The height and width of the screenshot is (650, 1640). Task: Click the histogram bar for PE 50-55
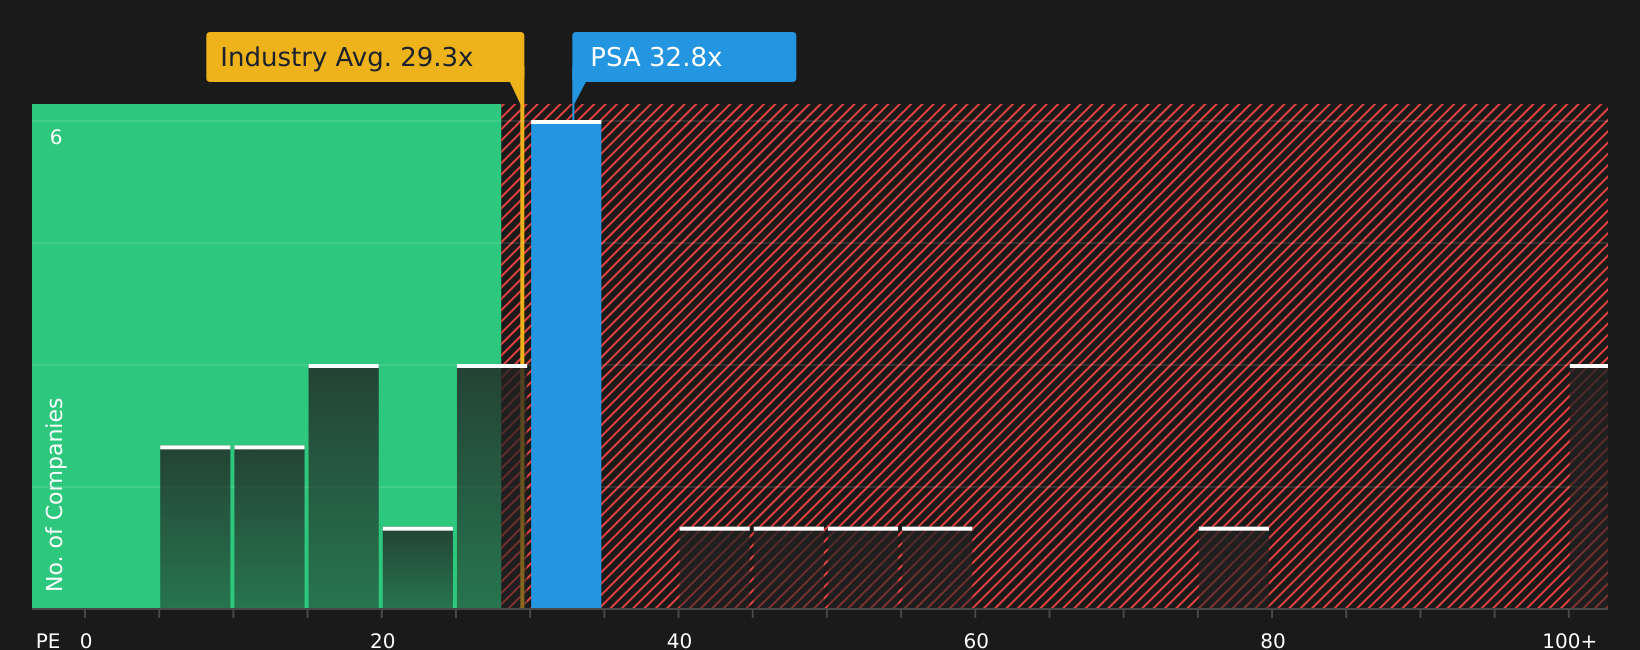(x=863, y=568)
